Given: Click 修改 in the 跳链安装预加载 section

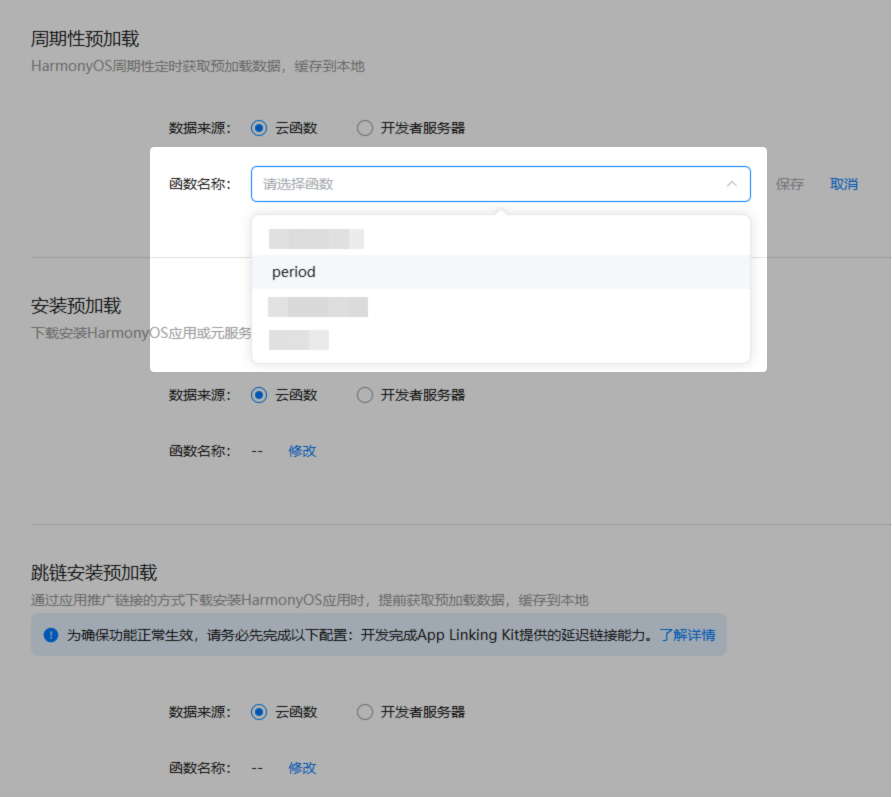Looking at the screenshot, I should [x=302, y=768].
